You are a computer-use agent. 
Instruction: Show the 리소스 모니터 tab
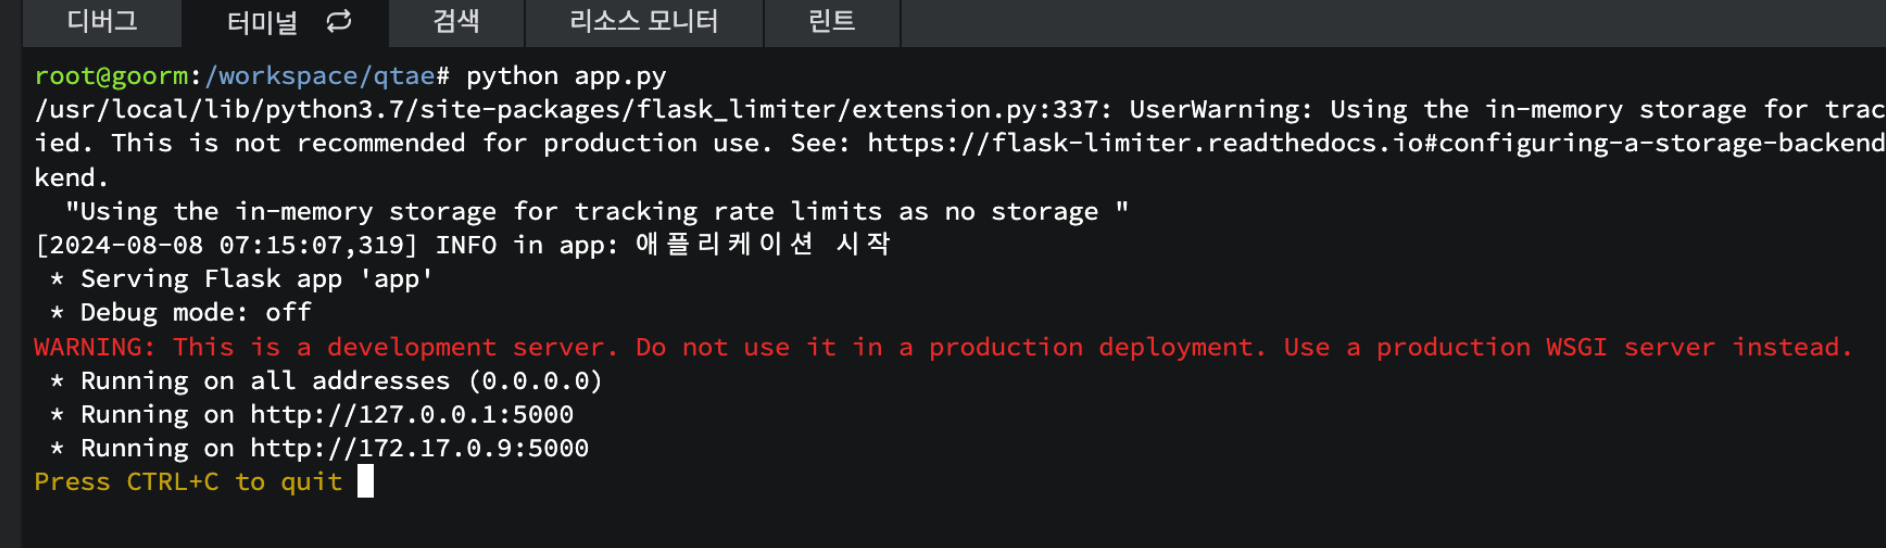pyautogui.click(x=643, y=21)
